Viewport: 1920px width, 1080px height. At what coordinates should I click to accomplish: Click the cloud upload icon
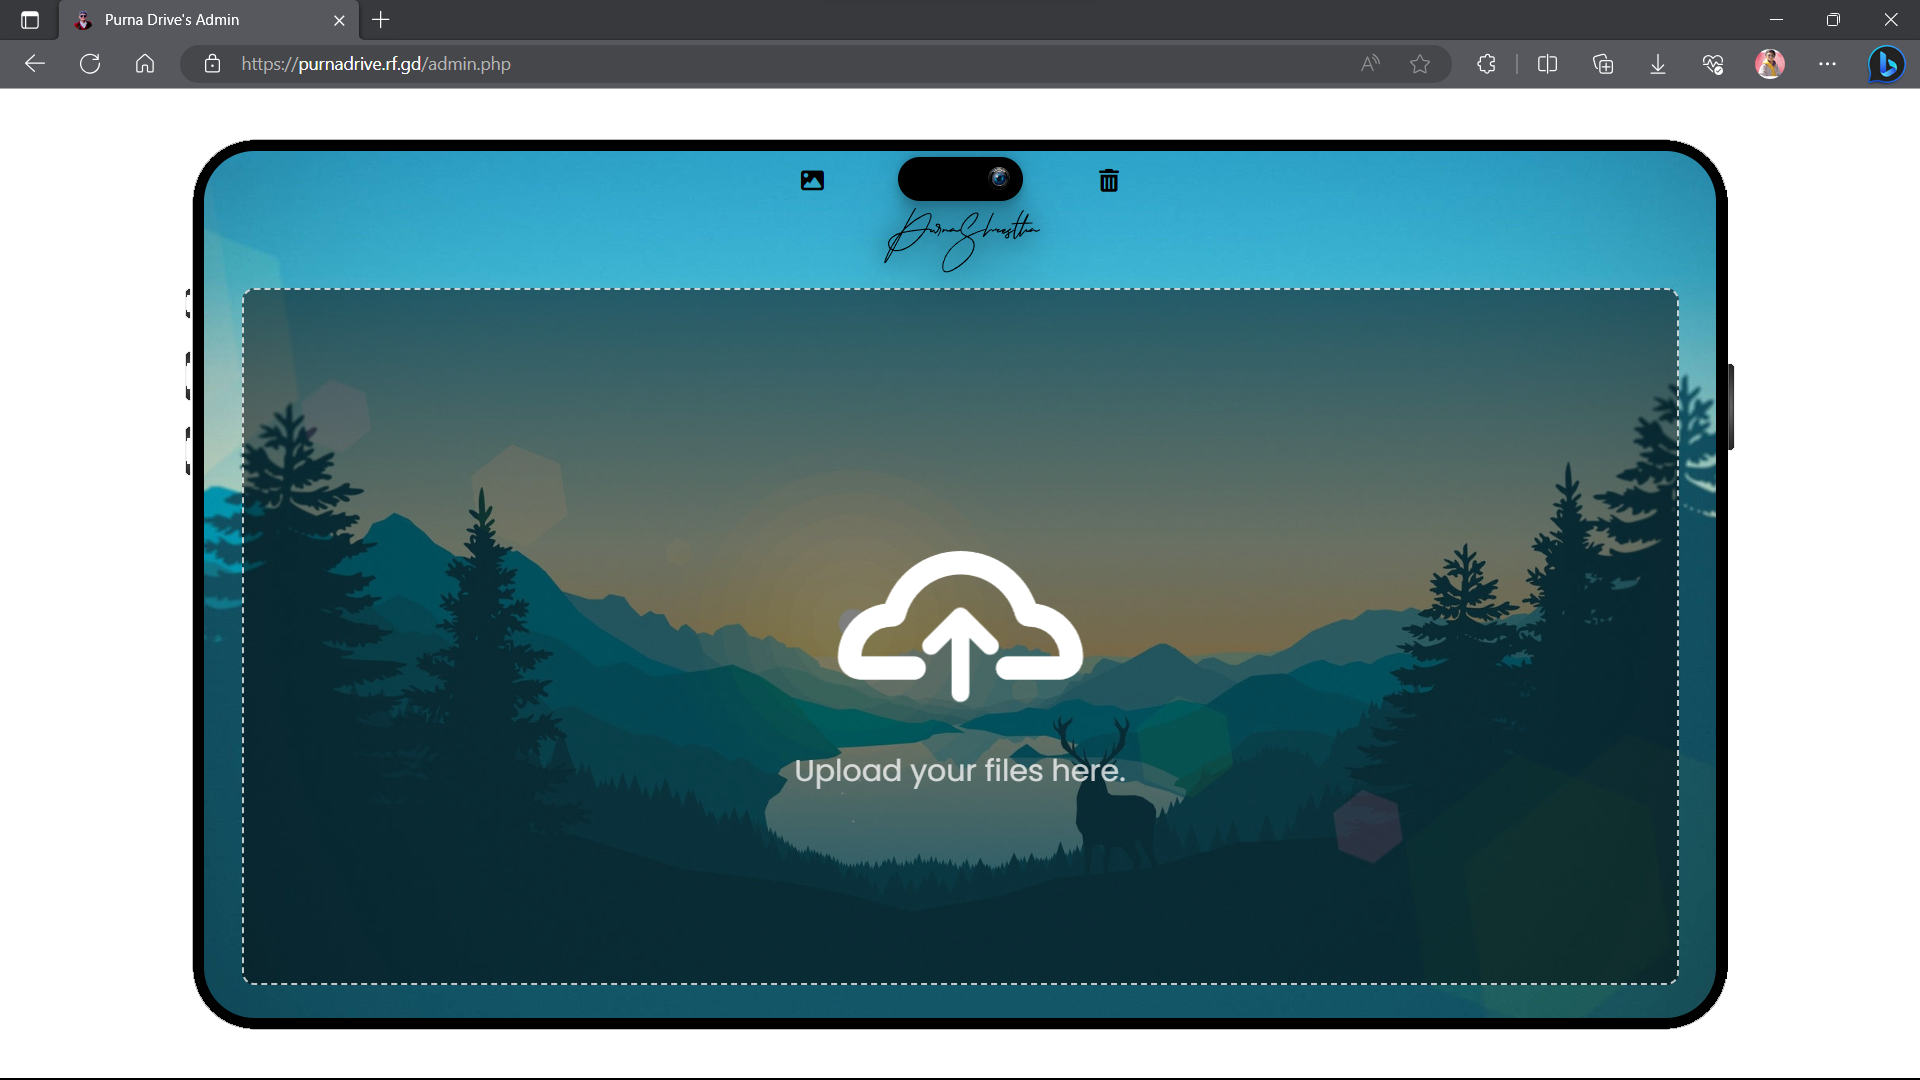[x=960, y=626]
